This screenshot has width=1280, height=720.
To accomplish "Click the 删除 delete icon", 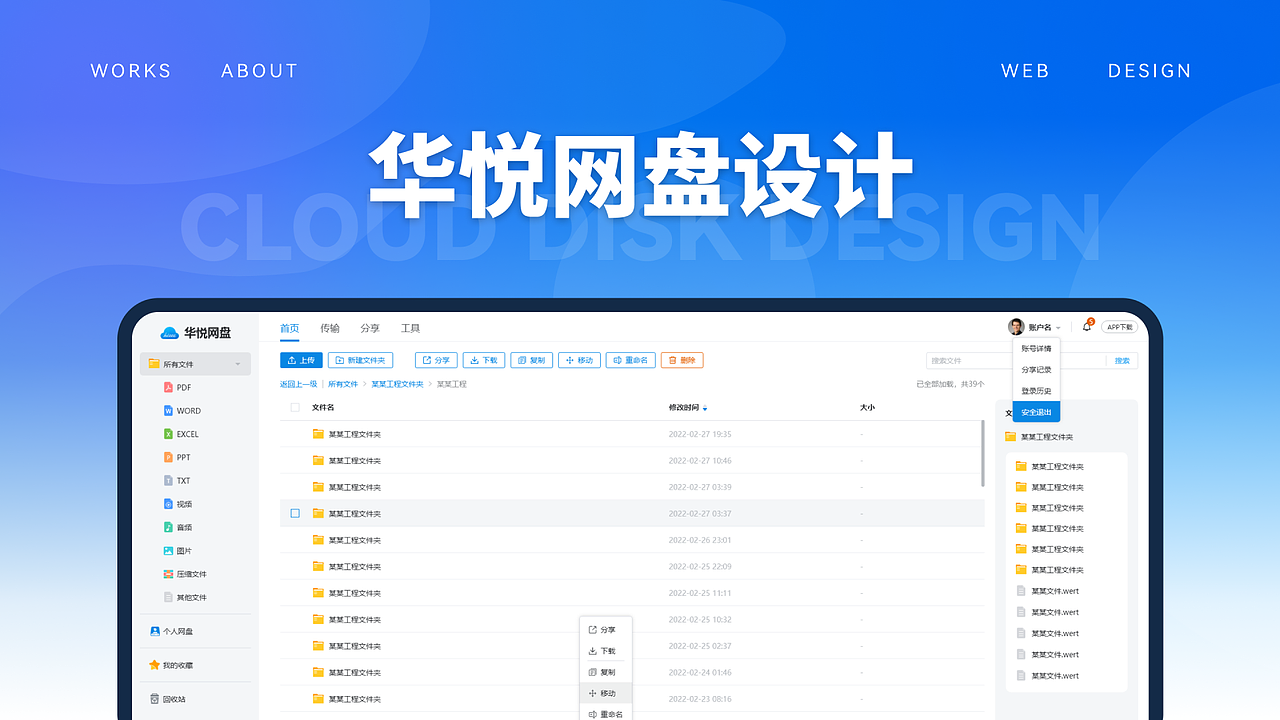I will tap(672, 359).
